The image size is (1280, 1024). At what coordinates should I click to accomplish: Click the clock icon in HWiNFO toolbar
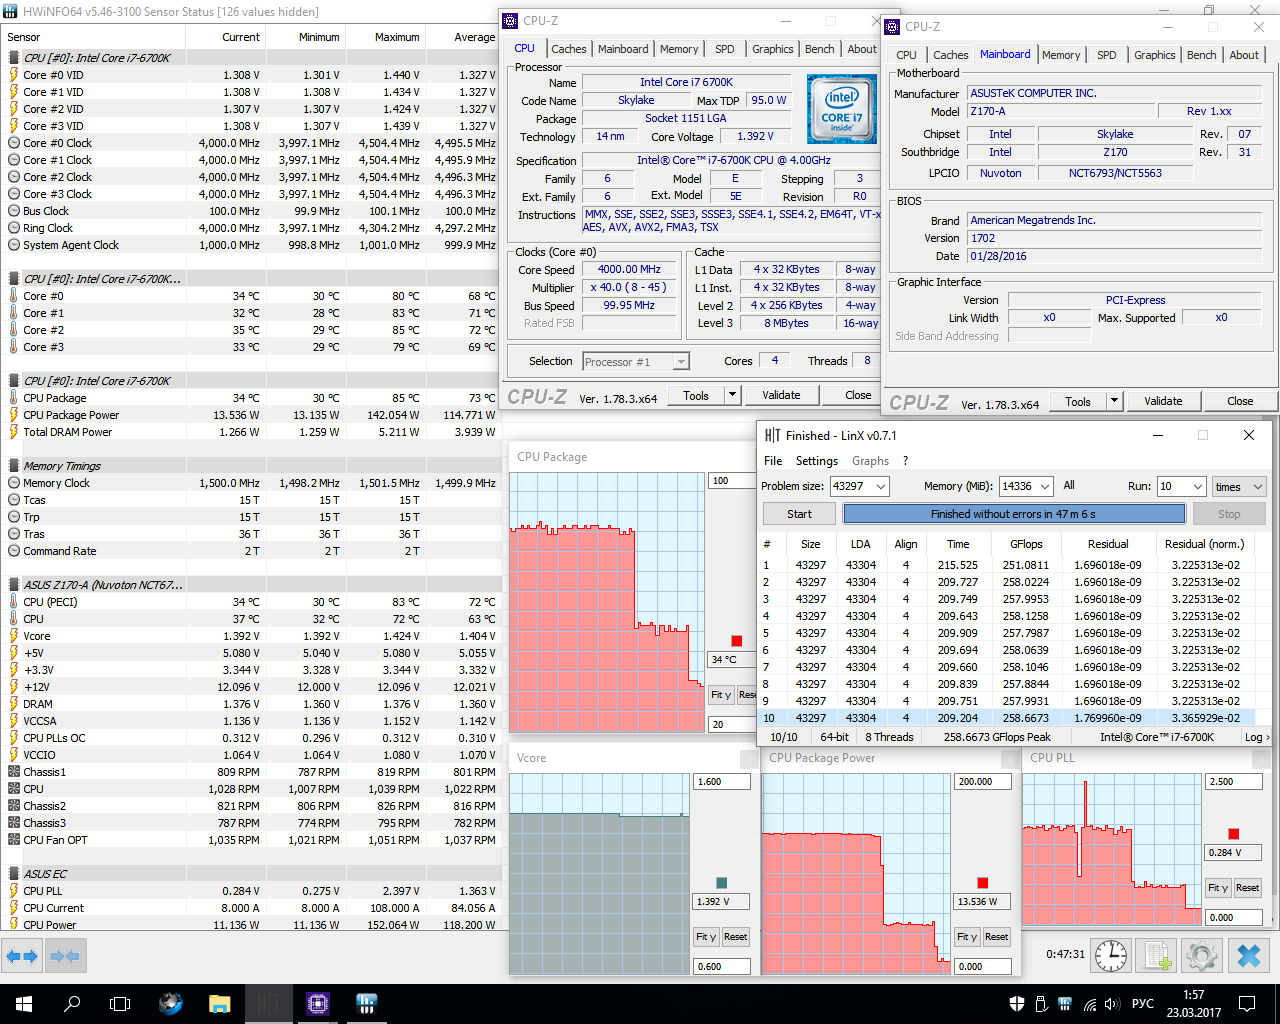click(x=1110, y=955)
